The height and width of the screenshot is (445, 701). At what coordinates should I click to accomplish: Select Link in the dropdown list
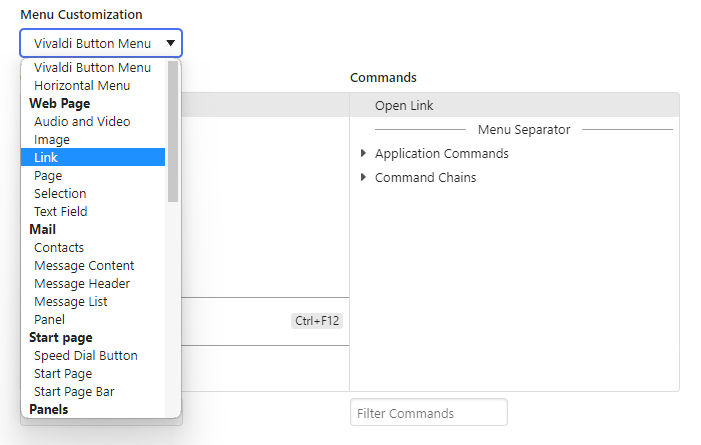tap(93, 157)
